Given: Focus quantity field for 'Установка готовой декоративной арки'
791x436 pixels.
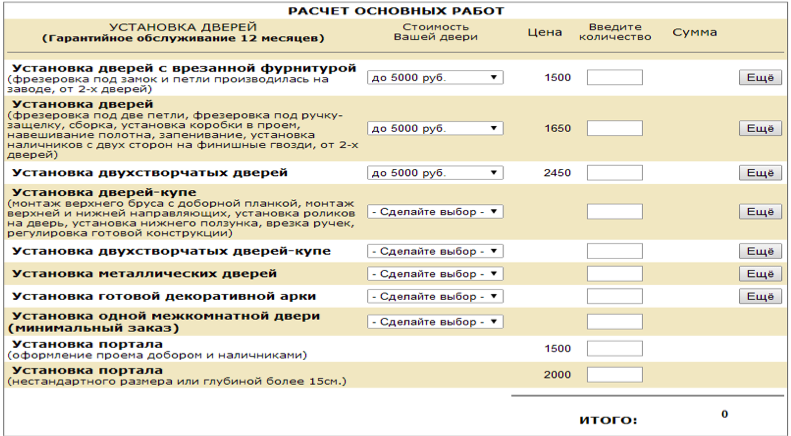Looking at the screenshot, I should coord(614,297).
